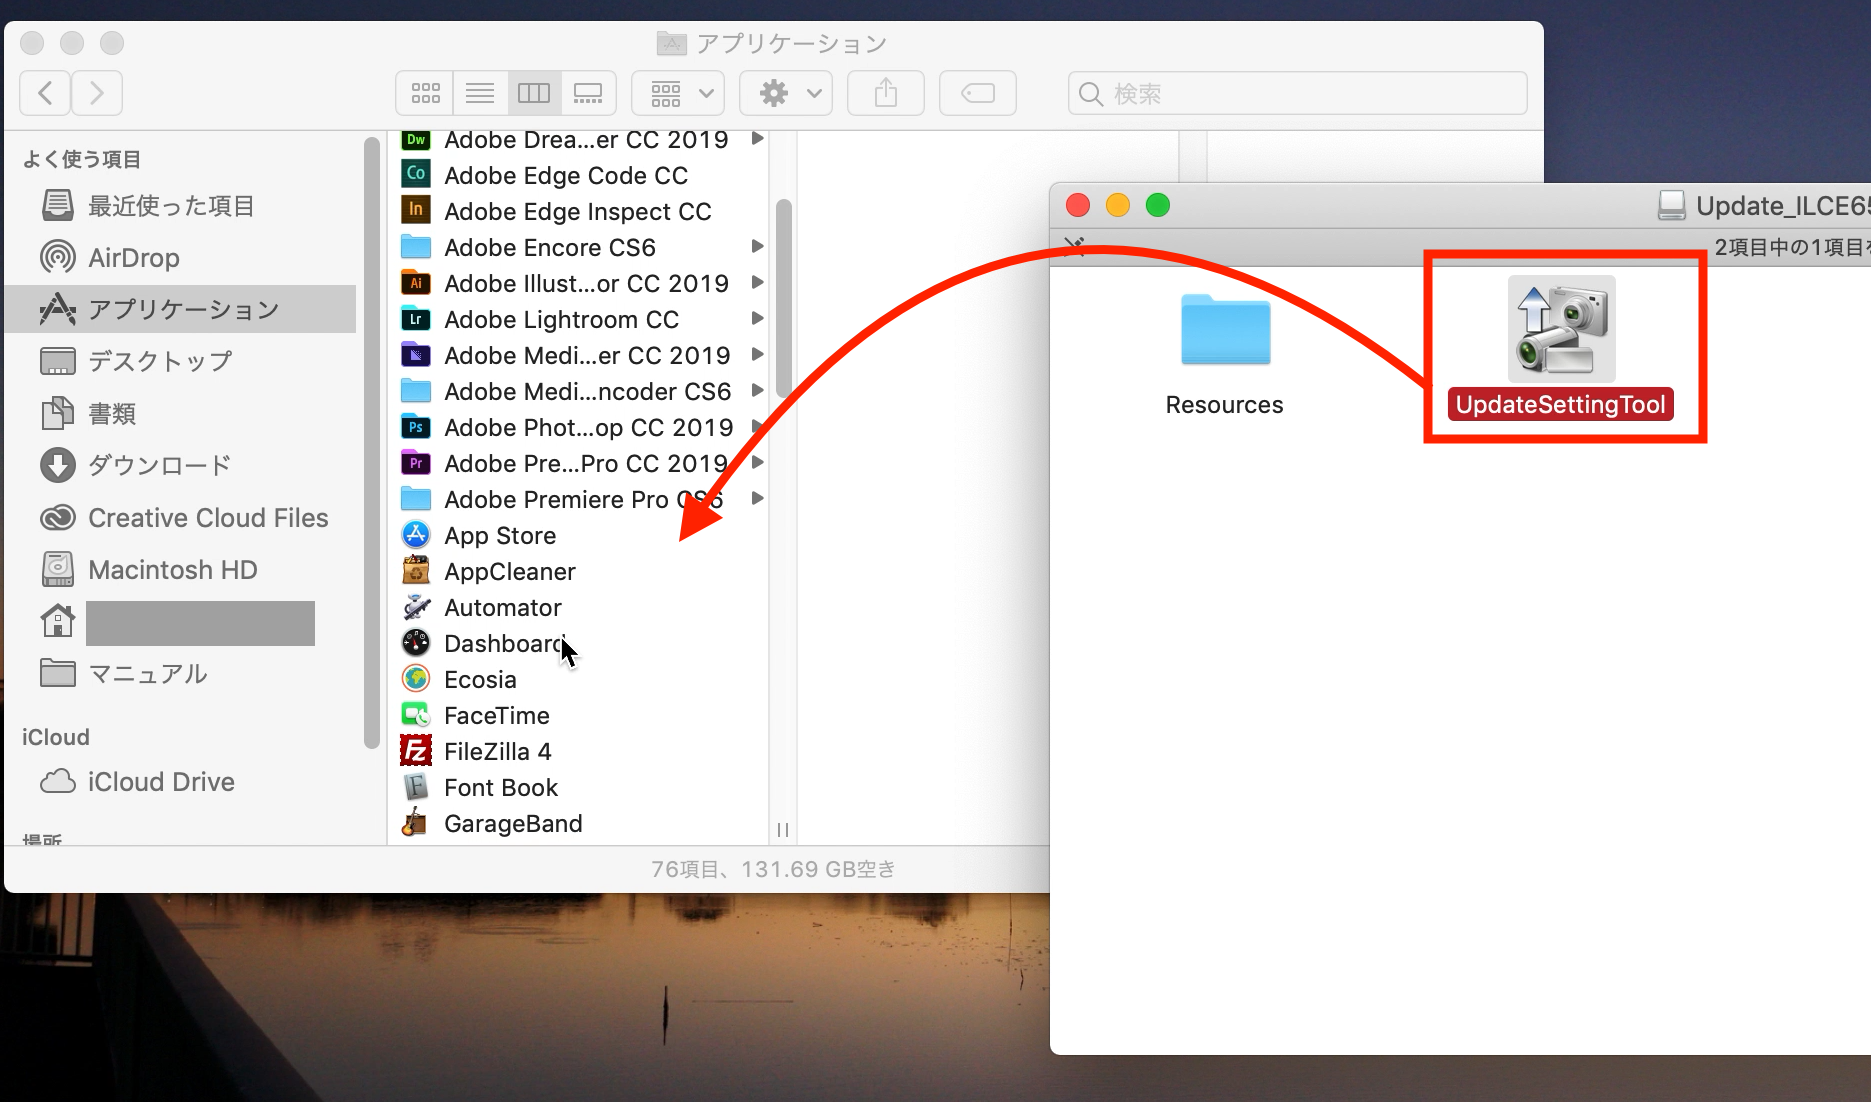Open the gear action menu
The height and width of the screenshot is (1102, 1871).
[x=786, y=93]
